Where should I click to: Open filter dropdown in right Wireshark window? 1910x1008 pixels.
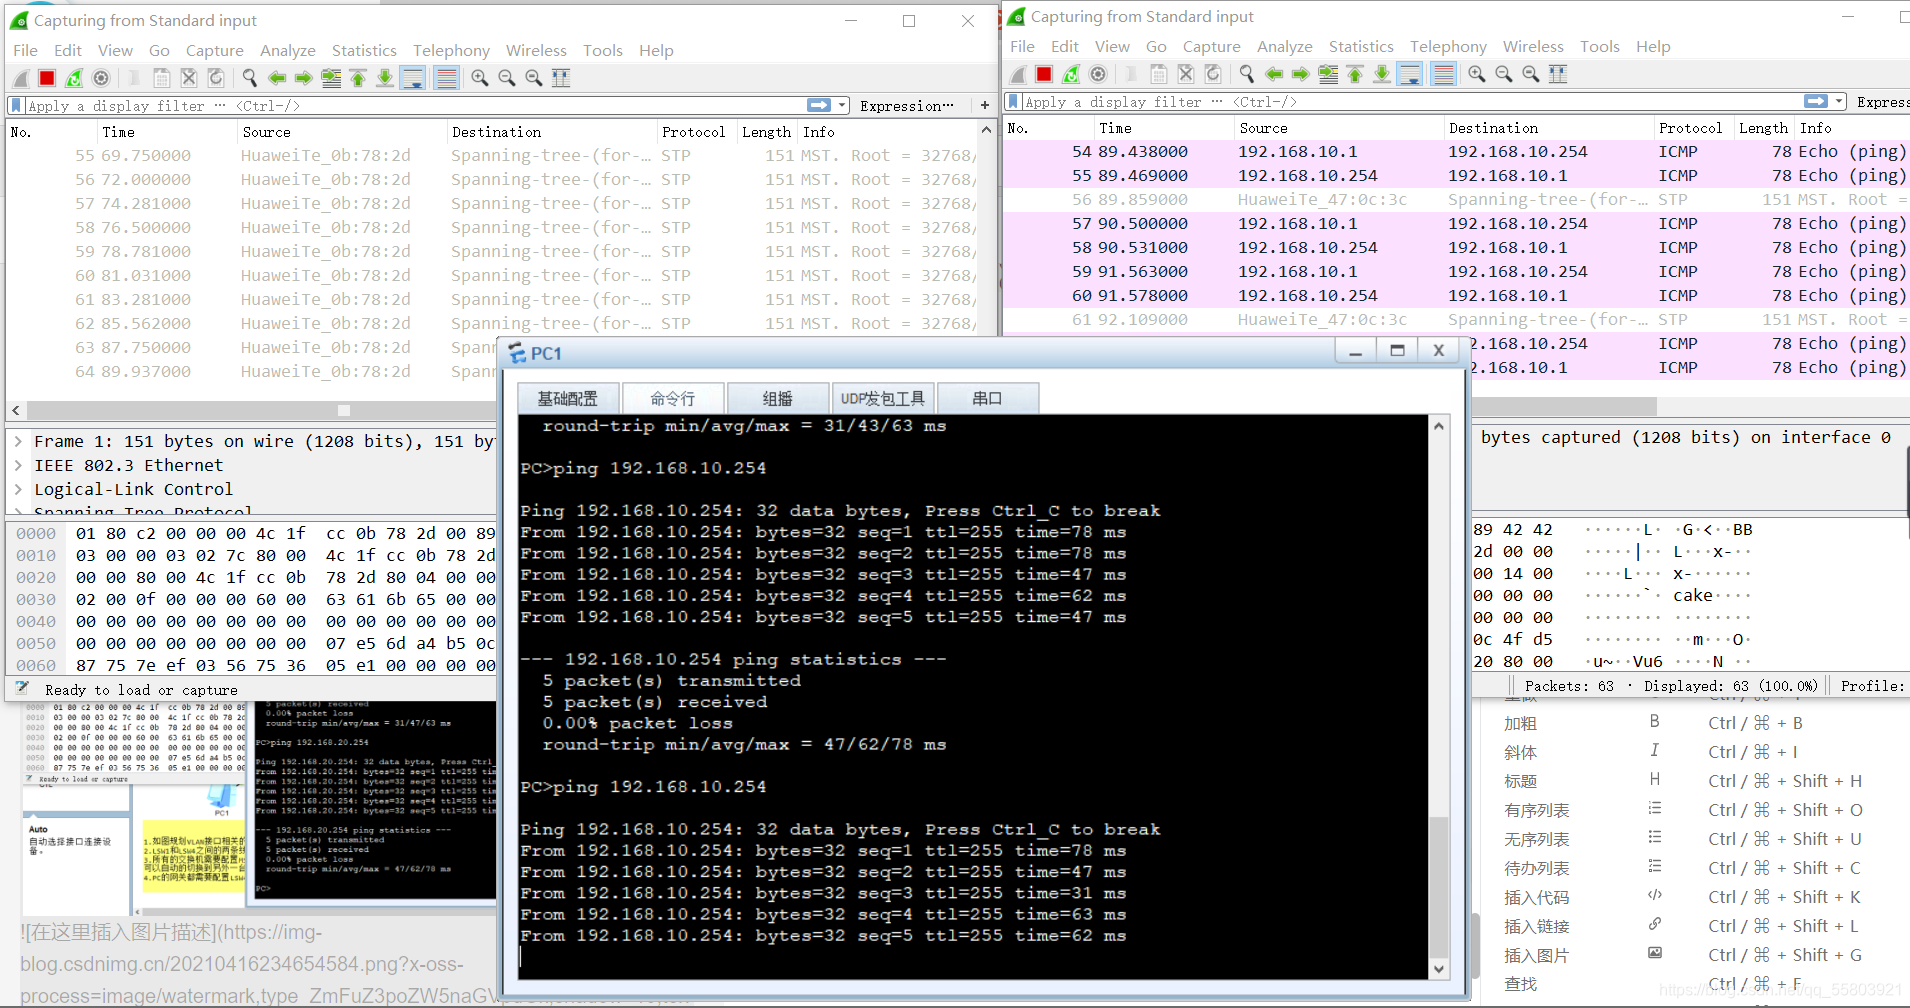[1839, 101]
